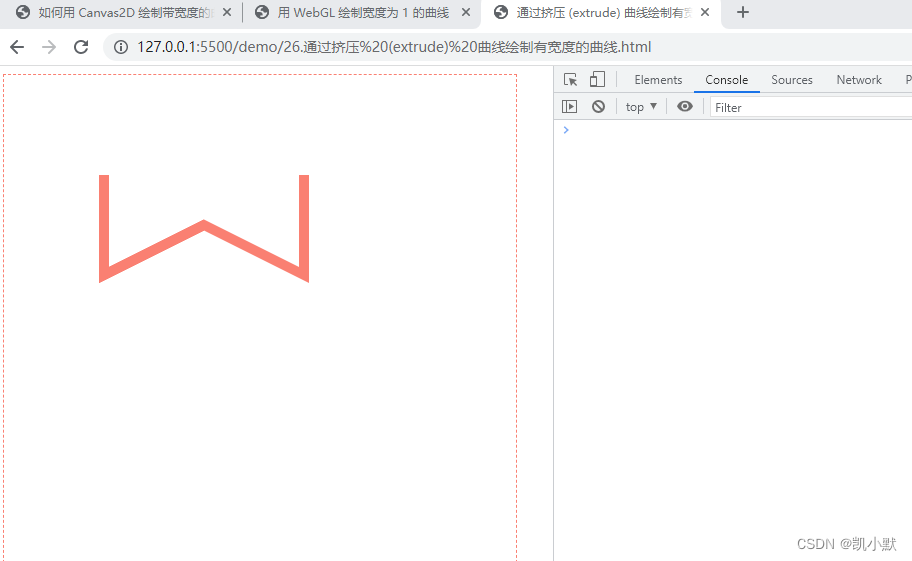Click the browser back arrow
This screenshot has height=561, width=912.
click(17, 47)
